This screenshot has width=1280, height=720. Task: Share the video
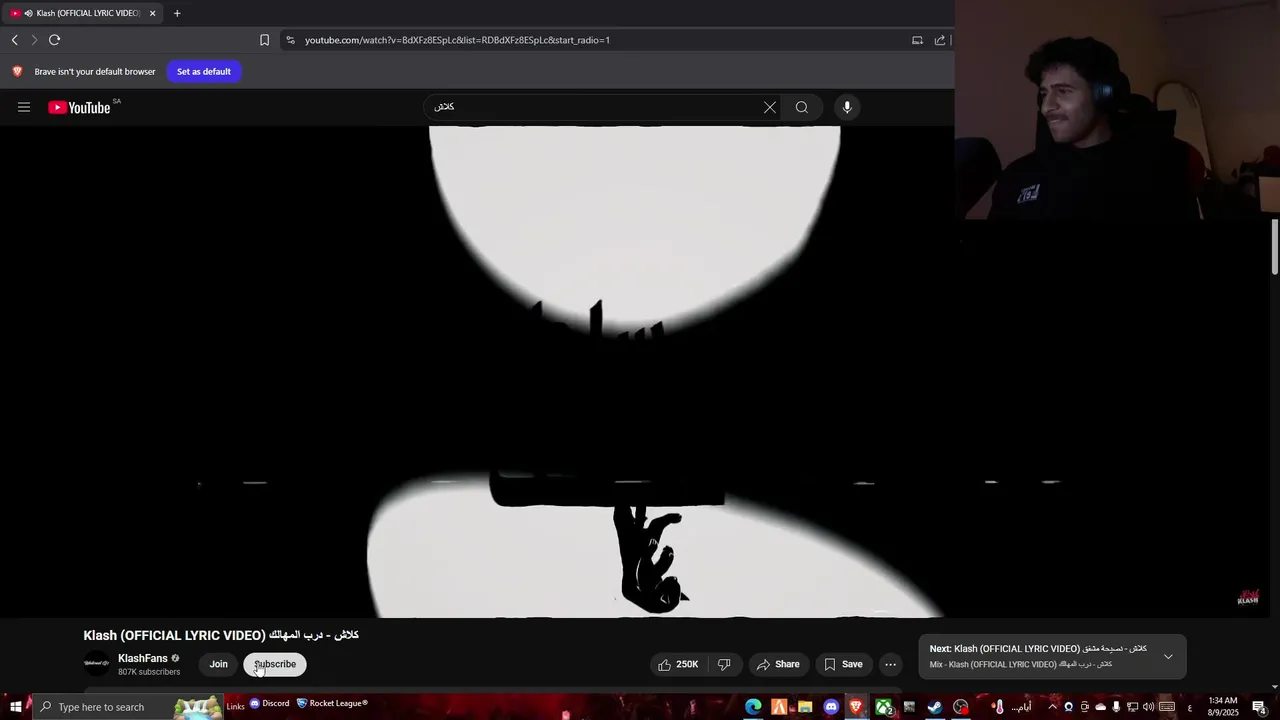pyautogui.click(x=778, y=664)
